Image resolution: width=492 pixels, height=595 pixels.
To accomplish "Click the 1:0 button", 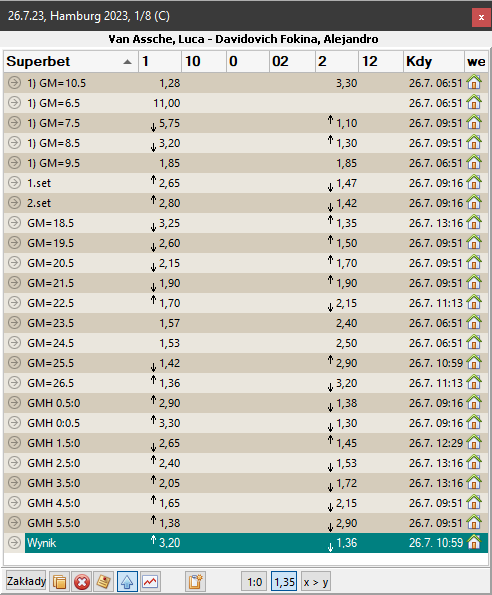I will (254, 582).
